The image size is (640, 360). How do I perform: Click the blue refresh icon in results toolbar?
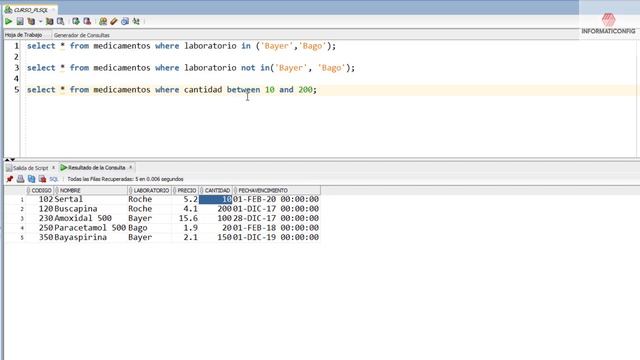31,179
